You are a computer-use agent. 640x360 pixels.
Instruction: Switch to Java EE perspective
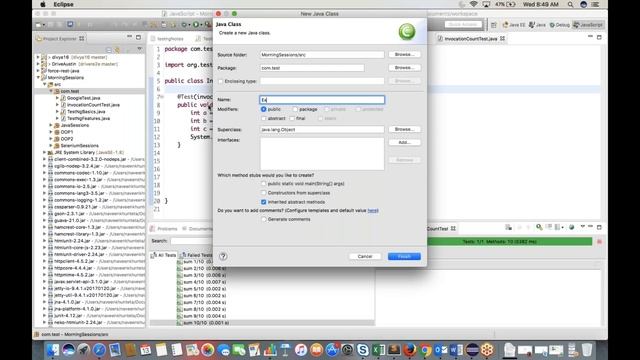click(514, 25)
